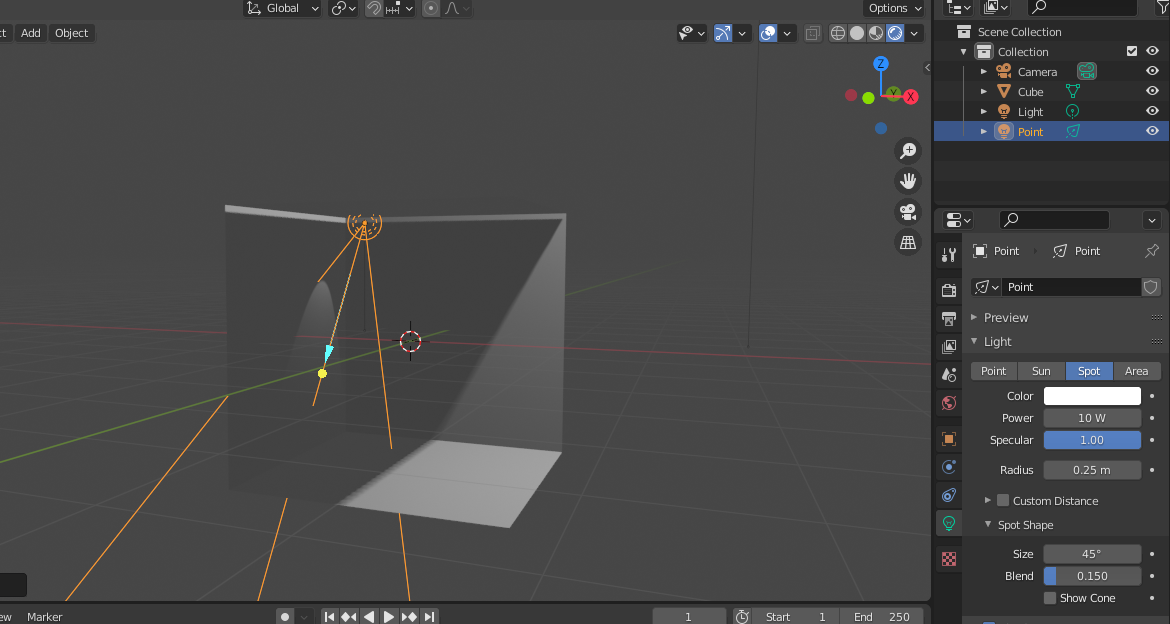Toggle snapping magnet in header

(x=374, y=8)
